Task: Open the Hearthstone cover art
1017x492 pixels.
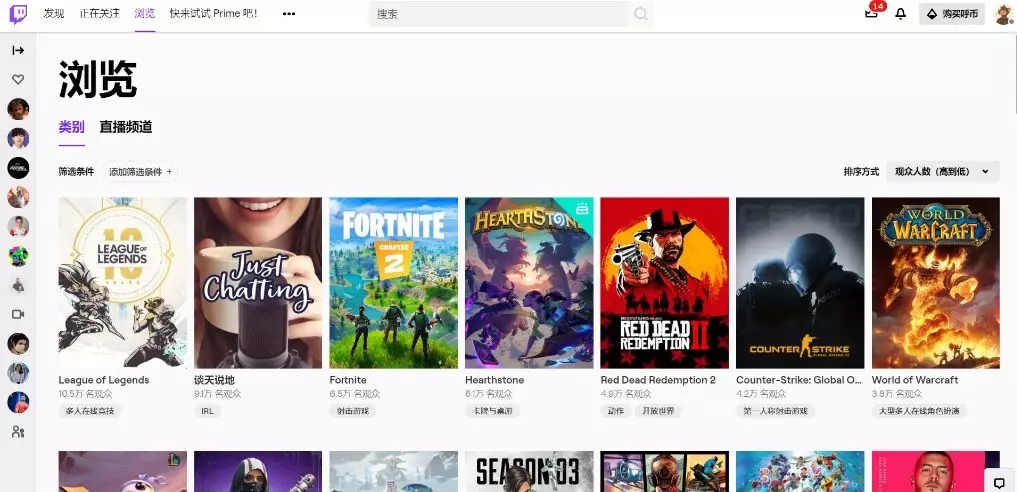Action: (529, 283)
